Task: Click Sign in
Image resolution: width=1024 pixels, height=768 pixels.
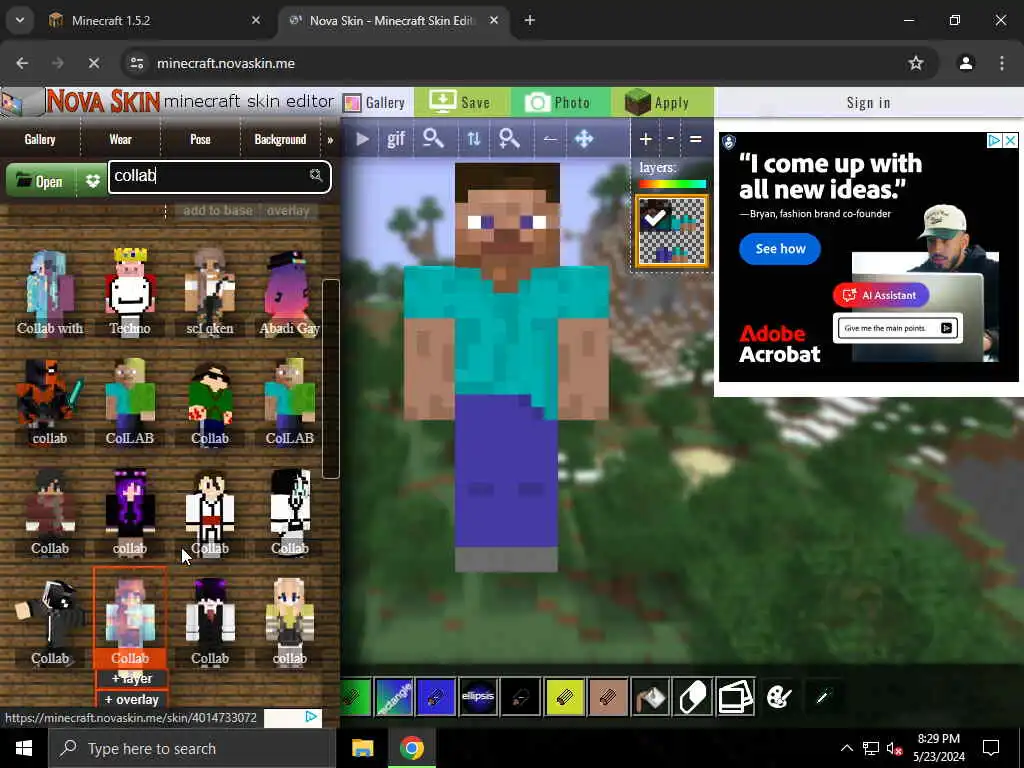Action: (x=868, y=103)
